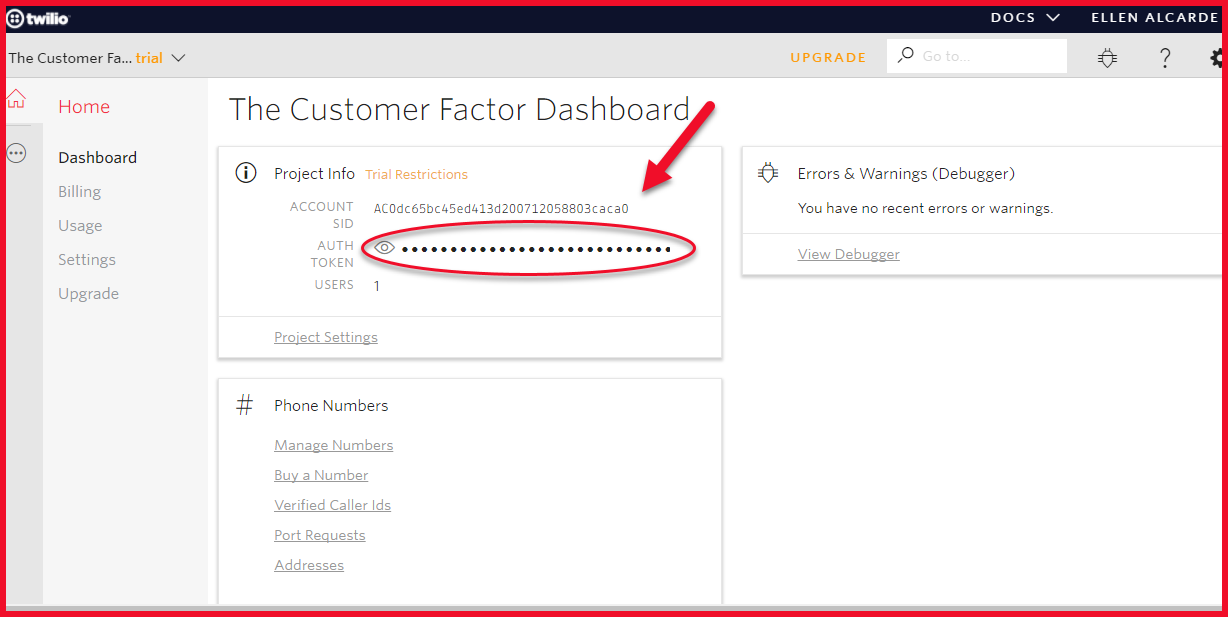The image size is (1228, 617).
Task: Click the Twilio logo
Action: (x=39, y=18)
